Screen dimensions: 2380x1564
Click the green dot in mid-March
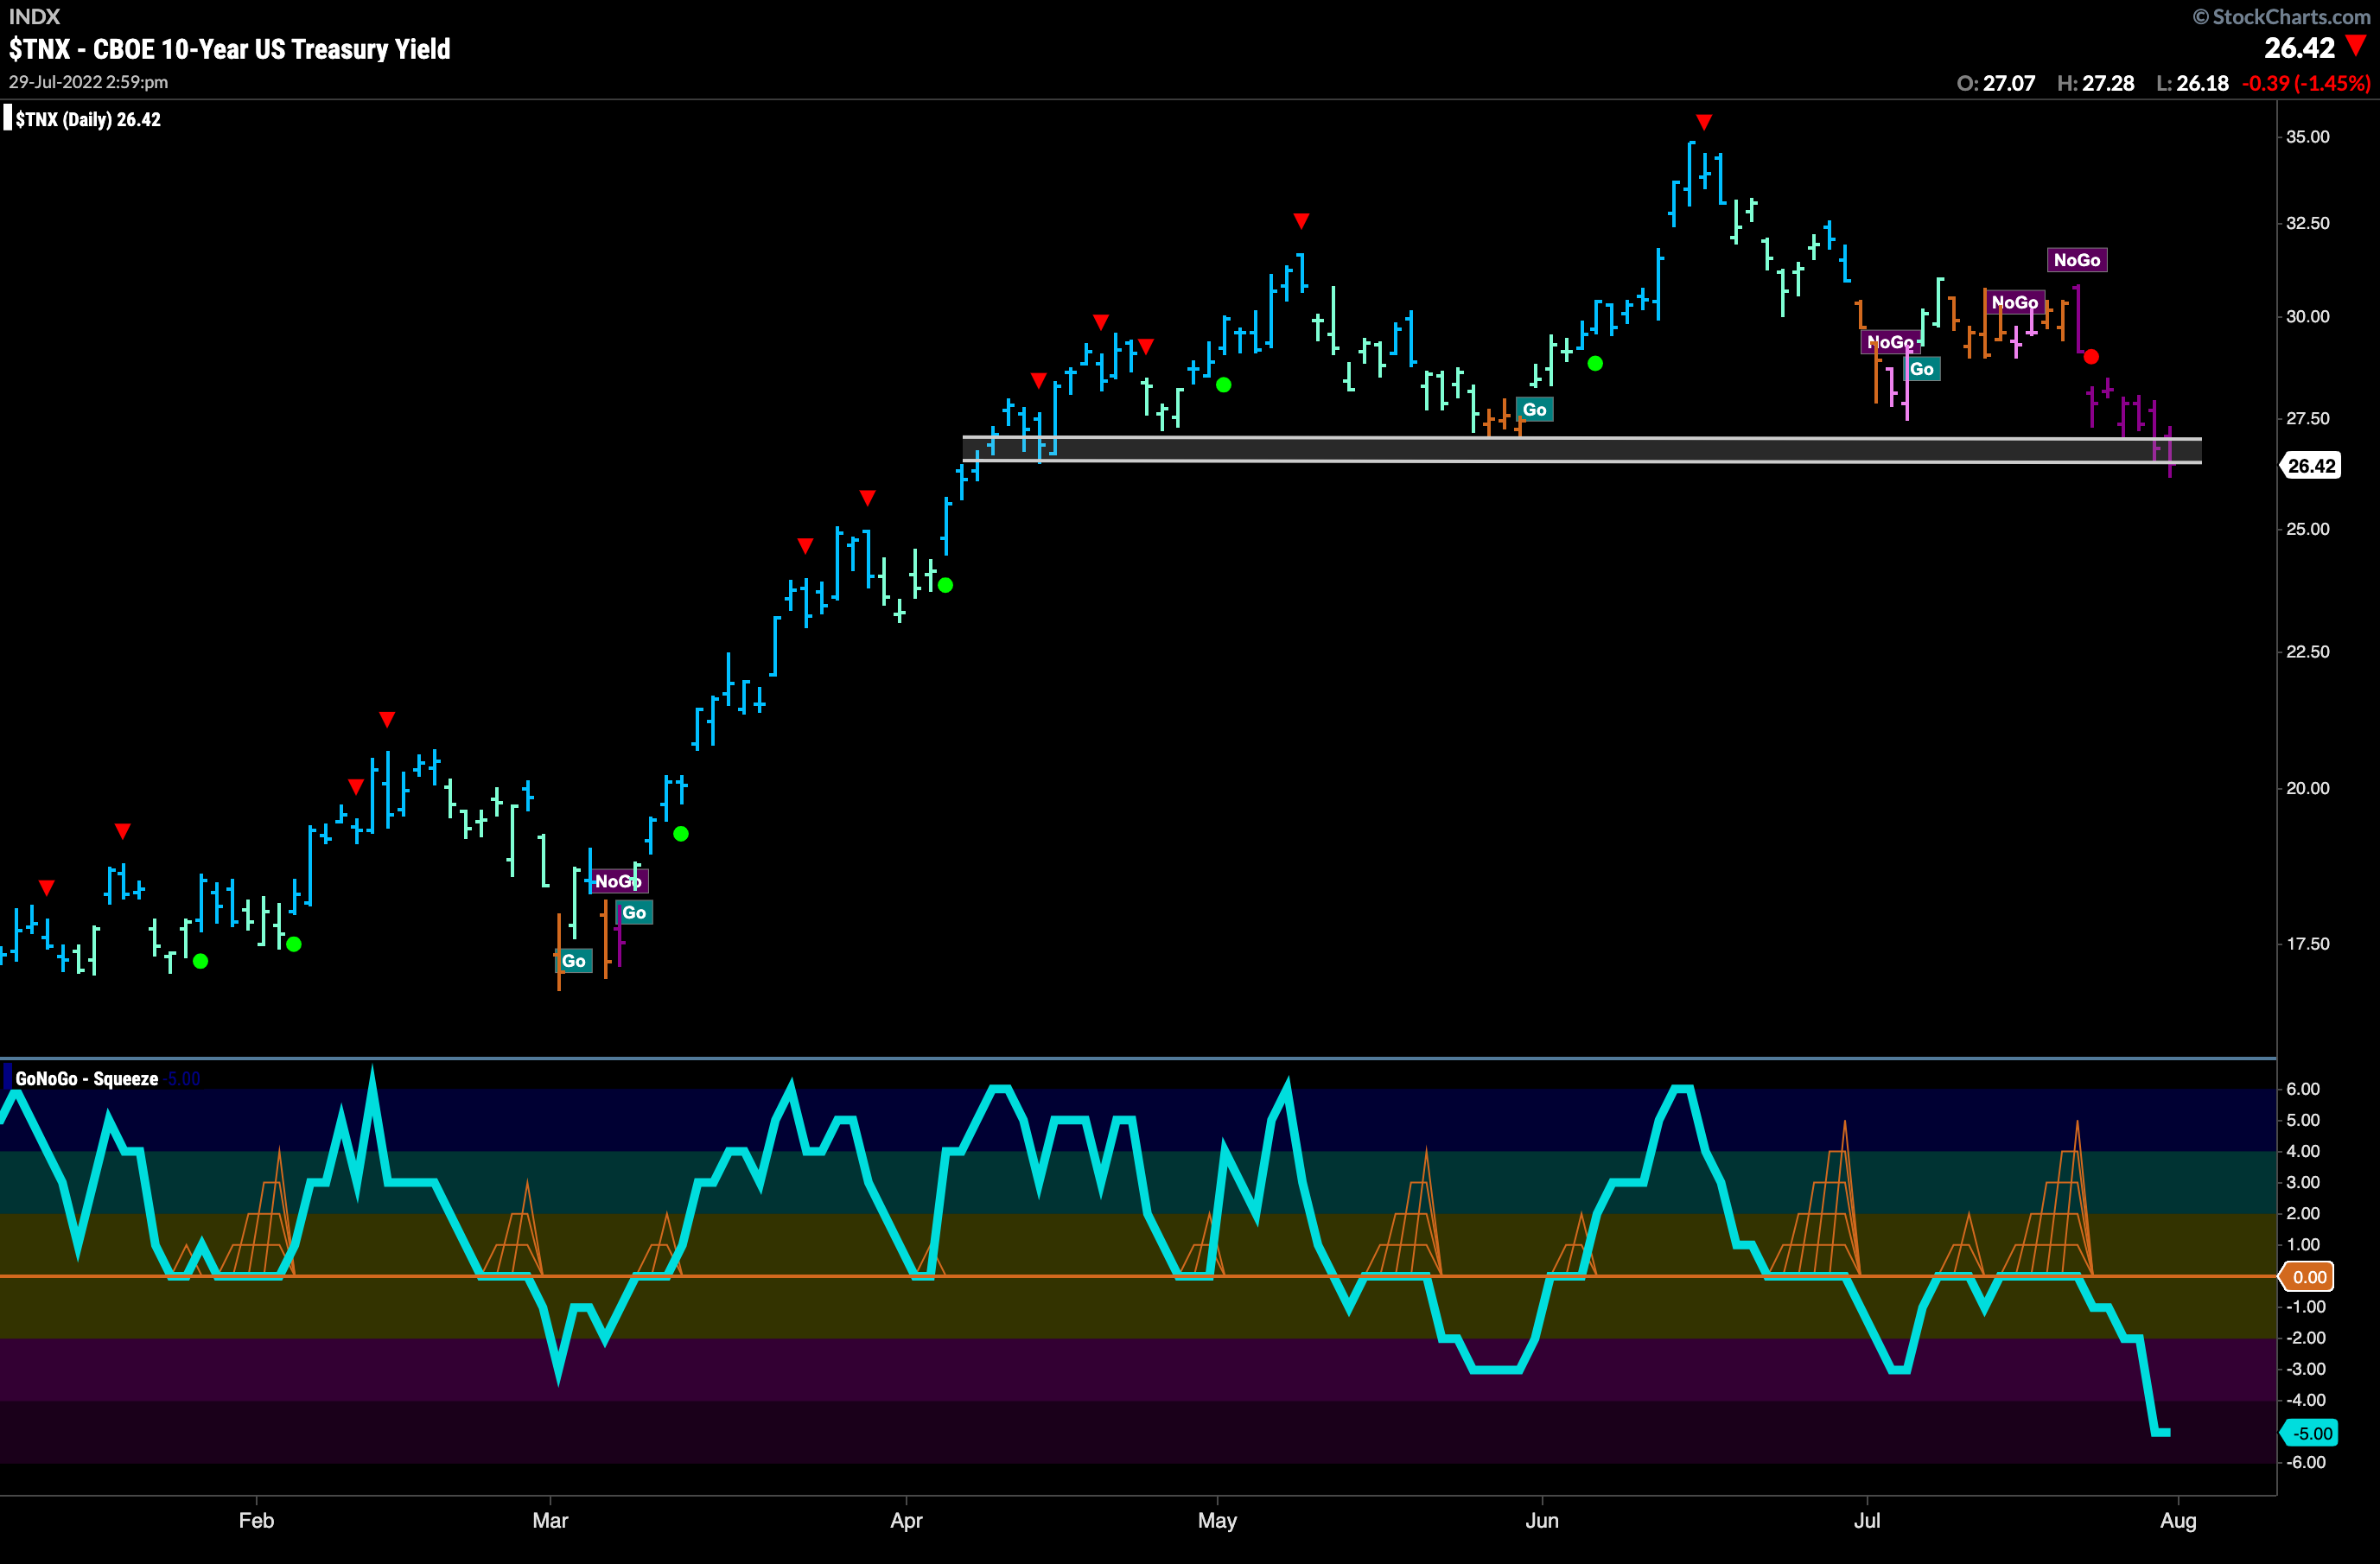click(x=681, y=833)
